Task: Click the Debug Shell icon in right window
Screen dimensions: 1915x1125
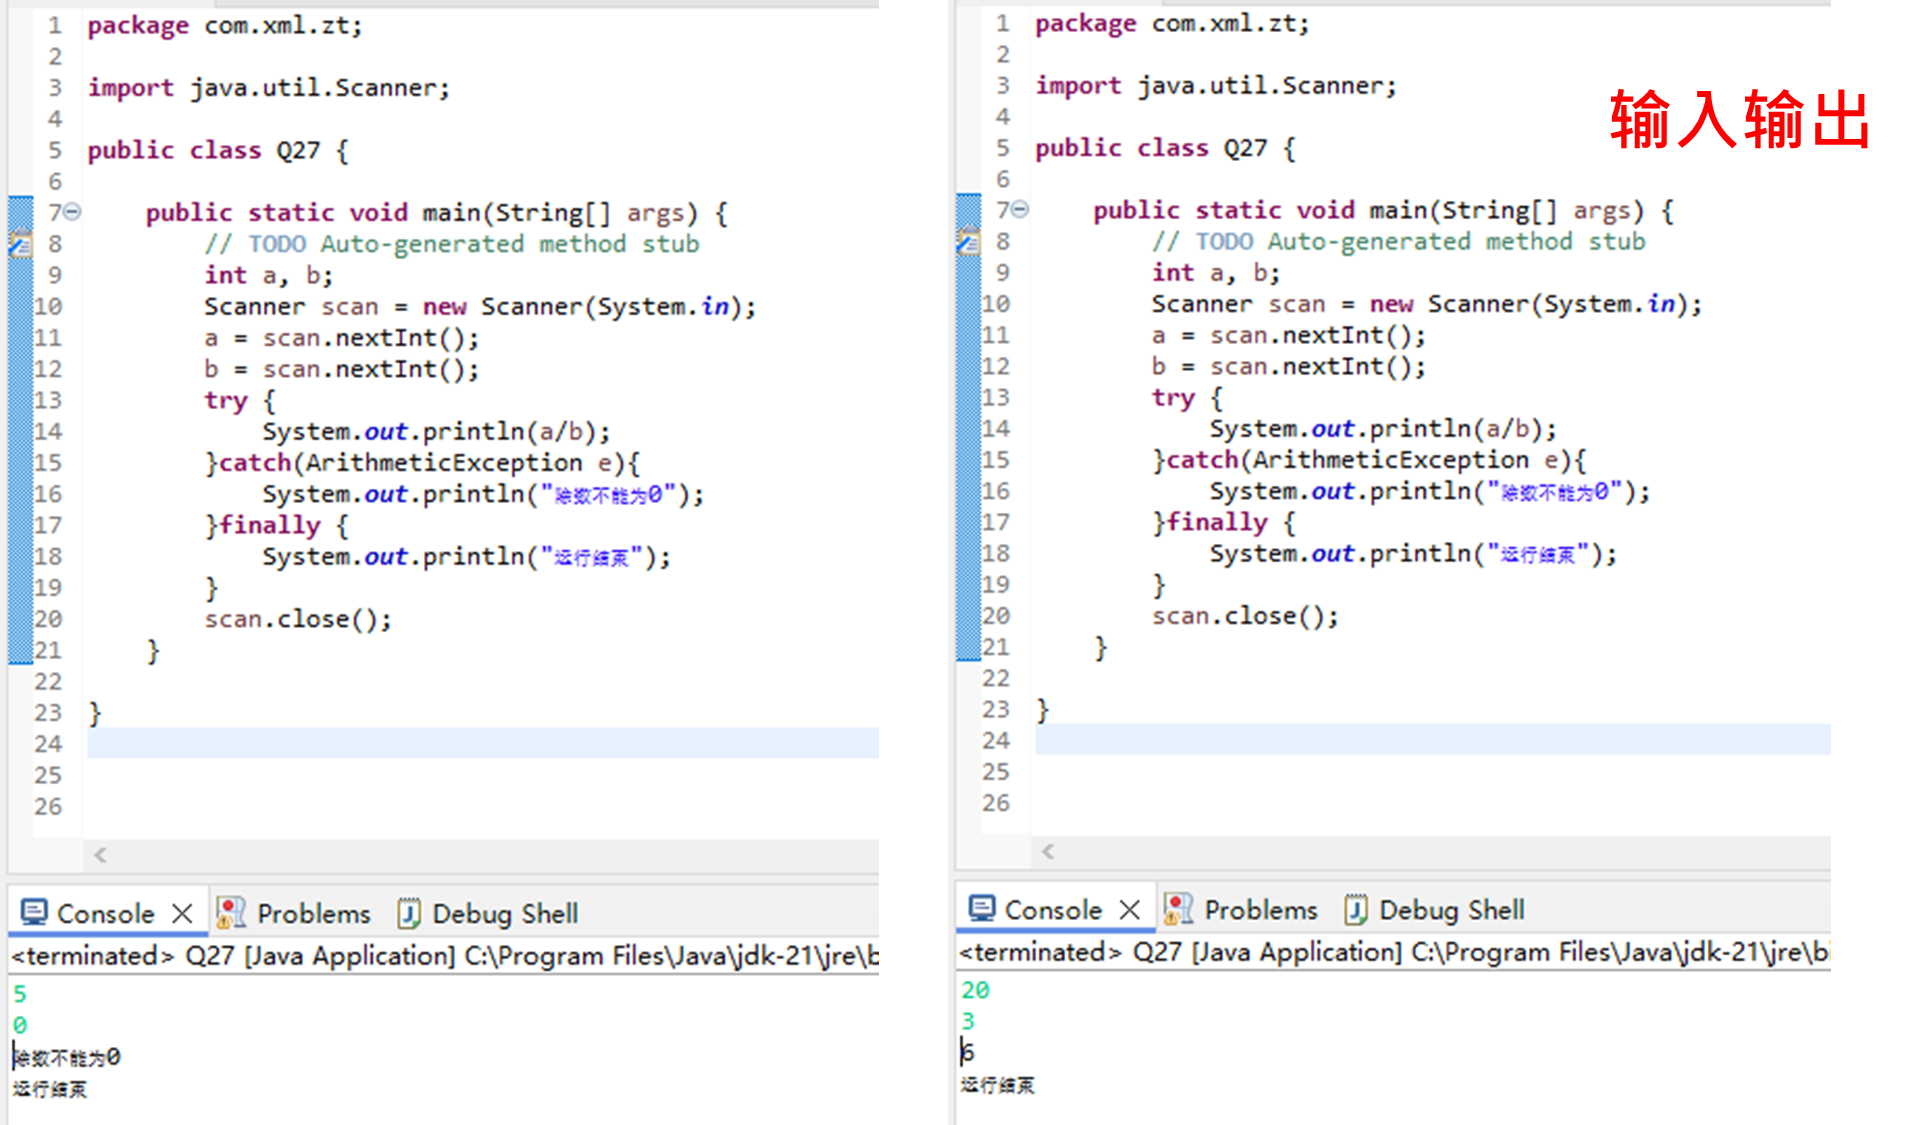Action: pyautogui.click(x=1355, y=909)
